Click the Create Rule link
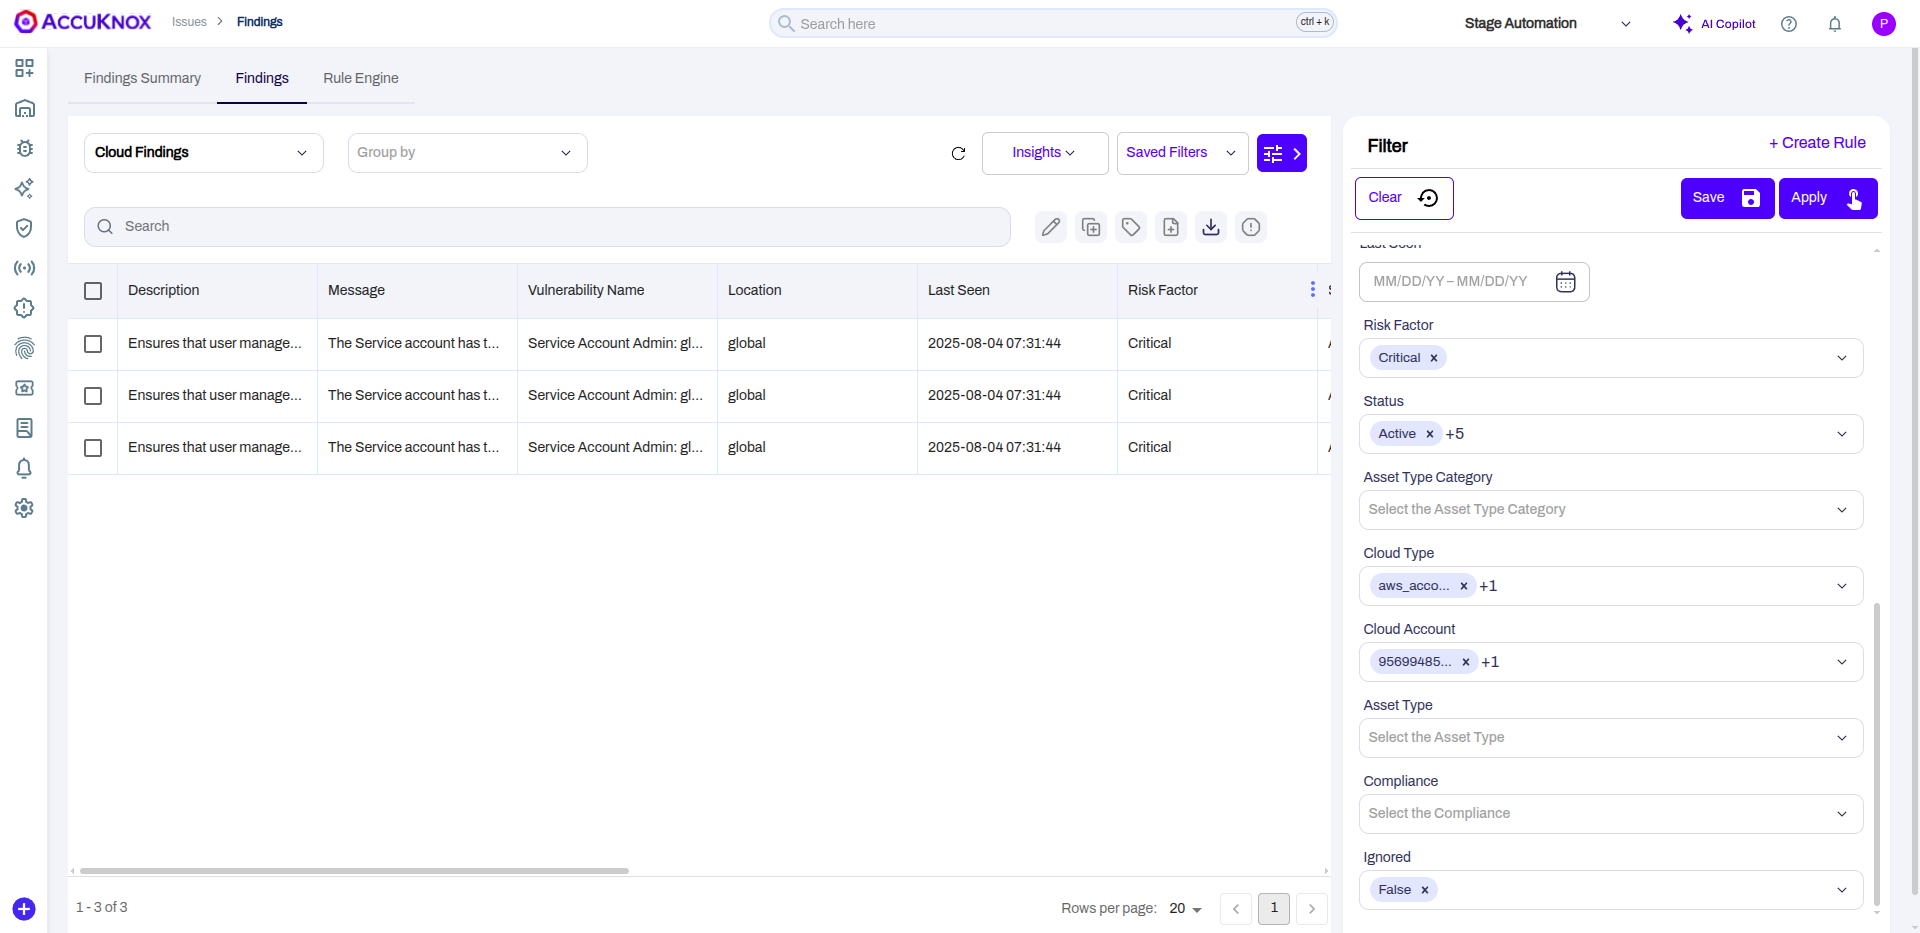 pyautogui.click(x=1817, y=142)
